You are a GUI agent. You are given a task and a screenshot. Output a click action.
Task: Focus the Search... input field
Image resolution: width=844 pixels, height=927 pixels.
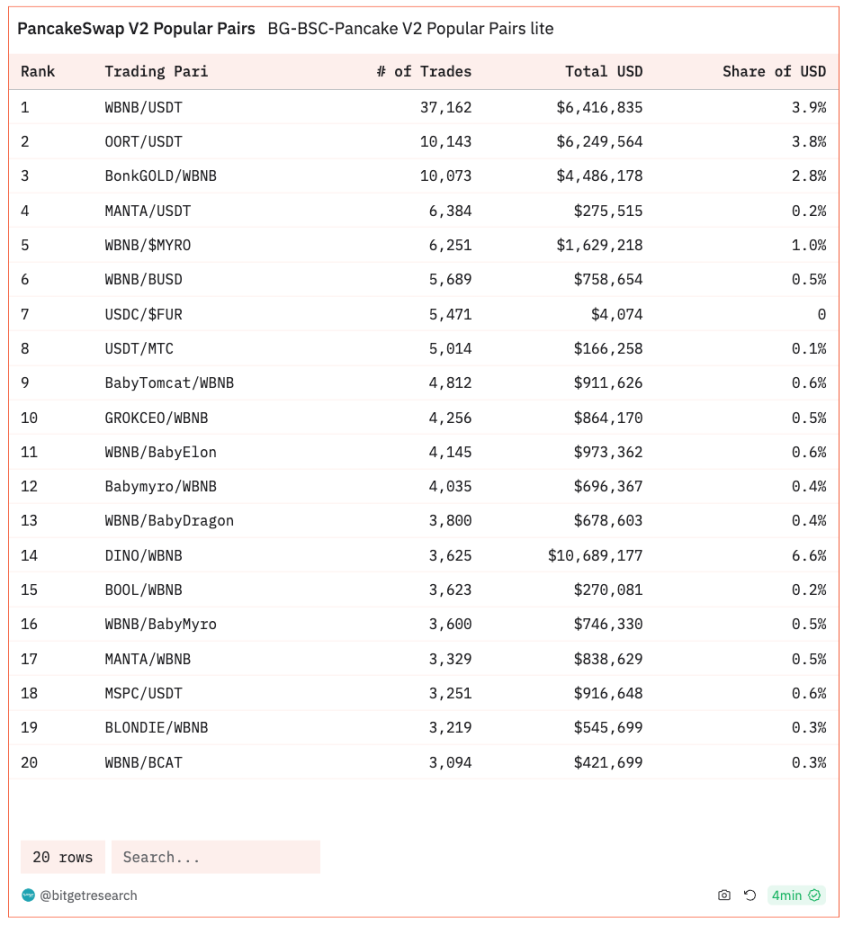pos(216,857)
